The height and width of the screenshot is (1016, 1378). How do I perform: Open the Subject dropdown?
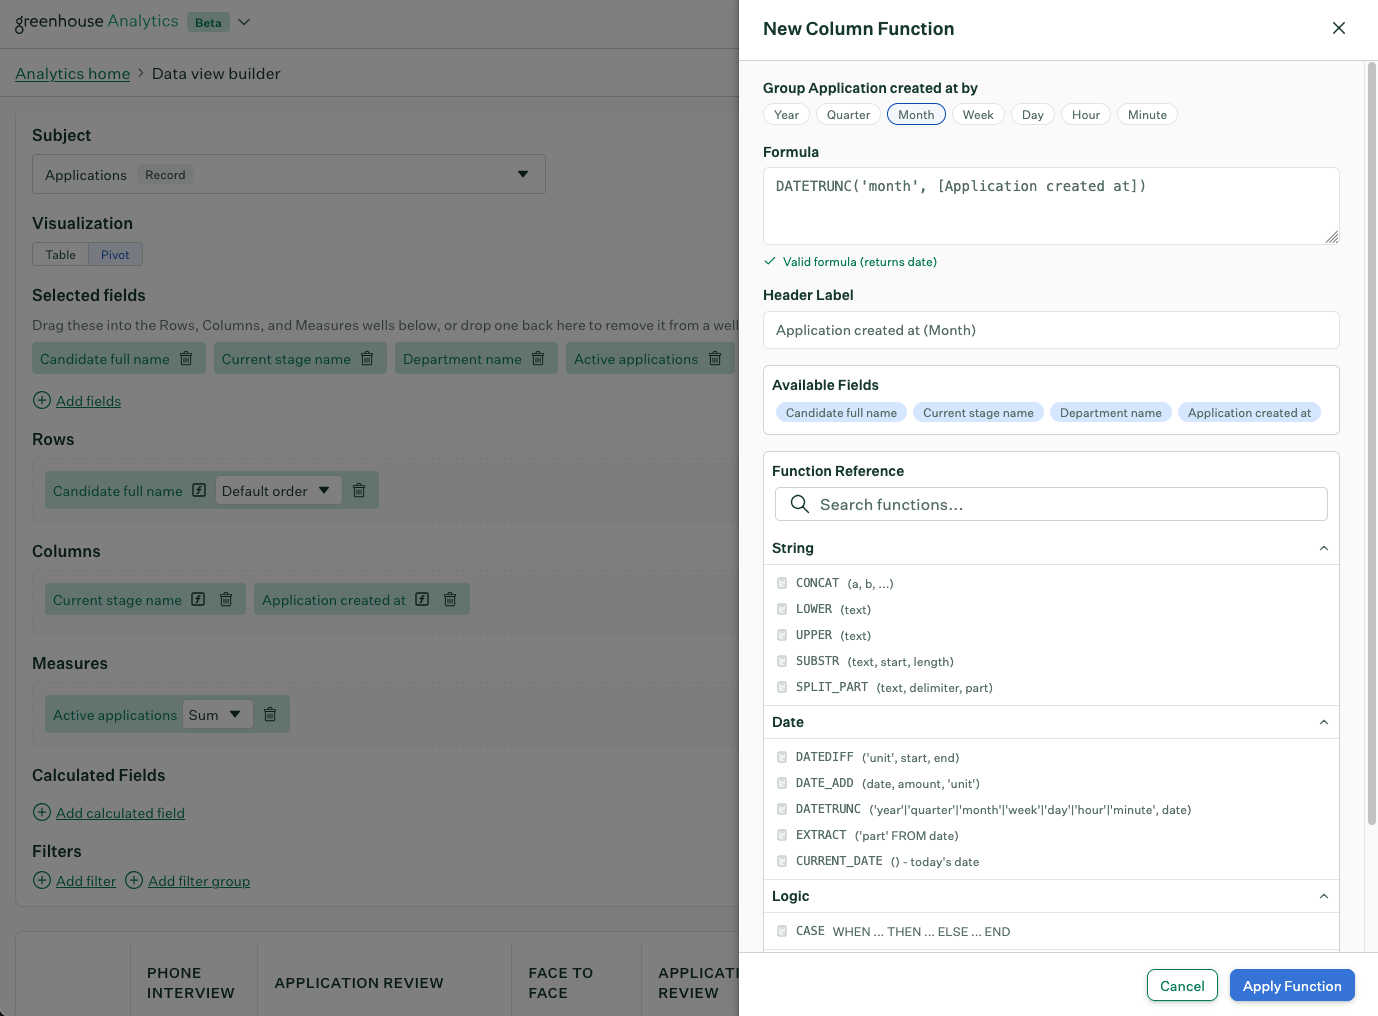tap(289, 174)
